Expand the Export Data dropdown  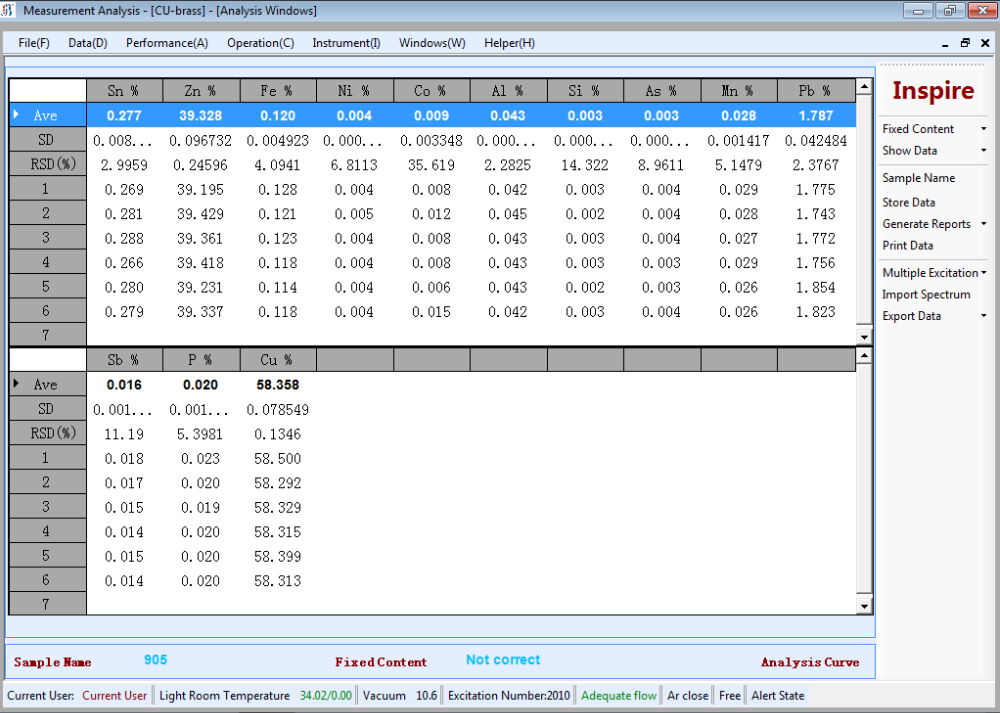click(x=983, y=316)
